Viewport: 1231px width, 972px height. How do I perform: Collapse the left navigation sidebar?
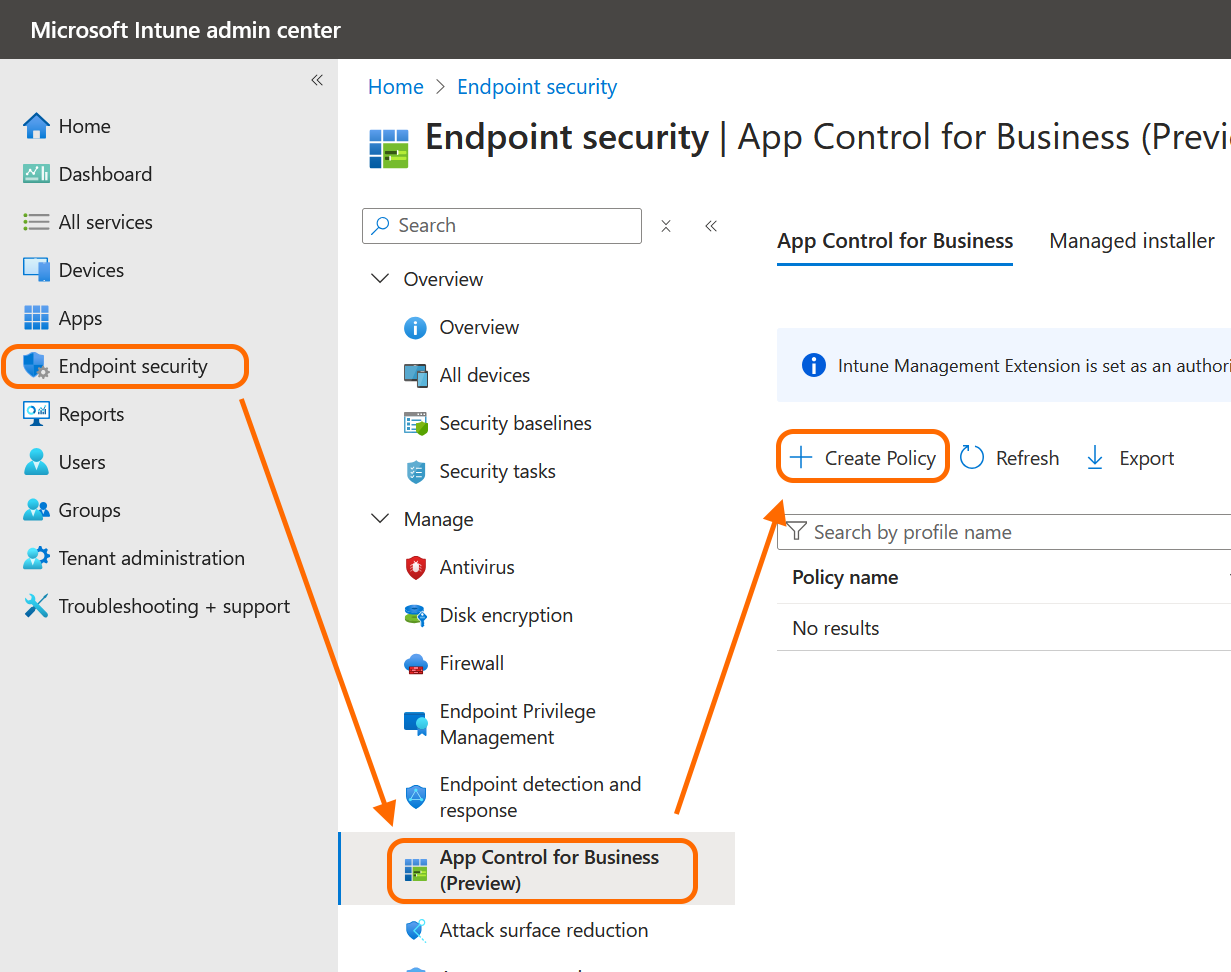pos(317,80)
